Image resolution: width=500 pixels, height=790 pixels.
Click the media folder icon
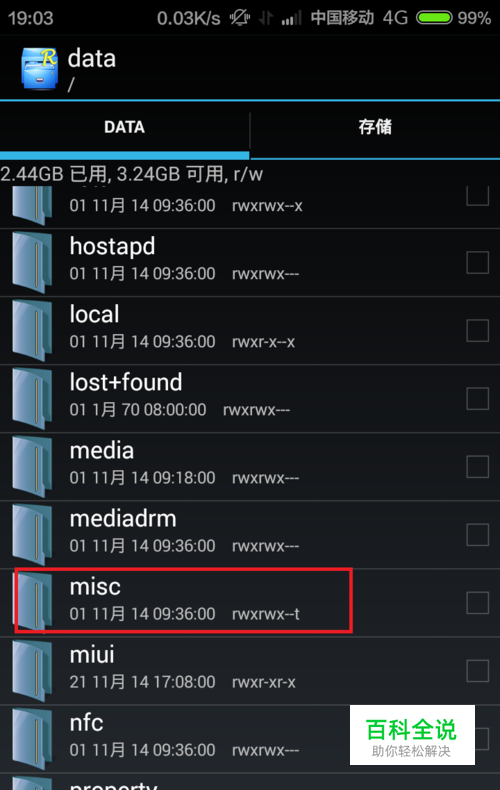[x=32, y=467]
